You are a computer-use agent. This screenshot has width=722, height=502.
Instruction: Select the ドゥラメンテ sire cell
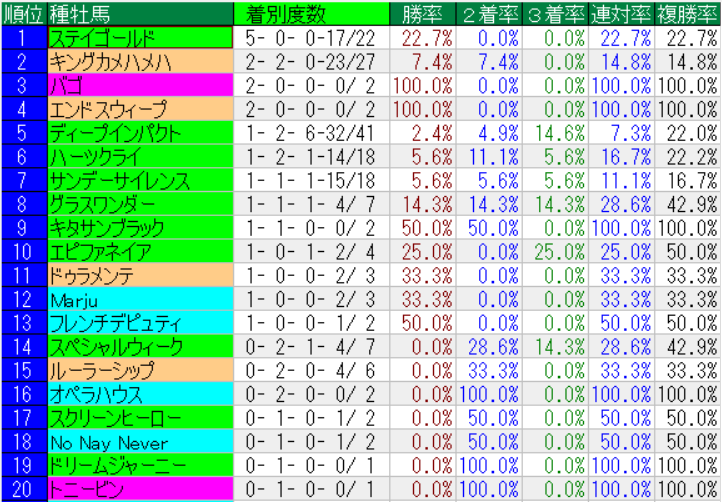tap(140, 275)
